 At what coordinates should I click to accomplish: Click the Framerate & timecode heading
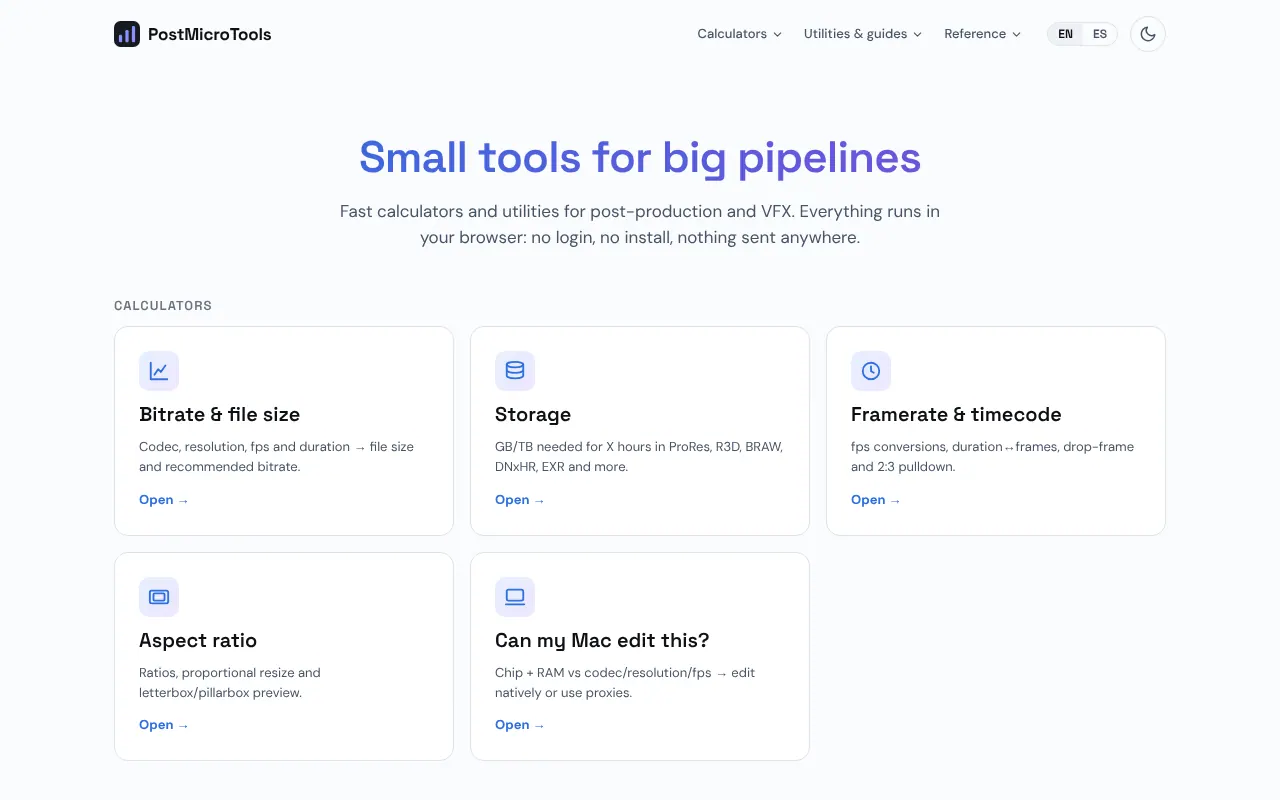tap(956, 415)
